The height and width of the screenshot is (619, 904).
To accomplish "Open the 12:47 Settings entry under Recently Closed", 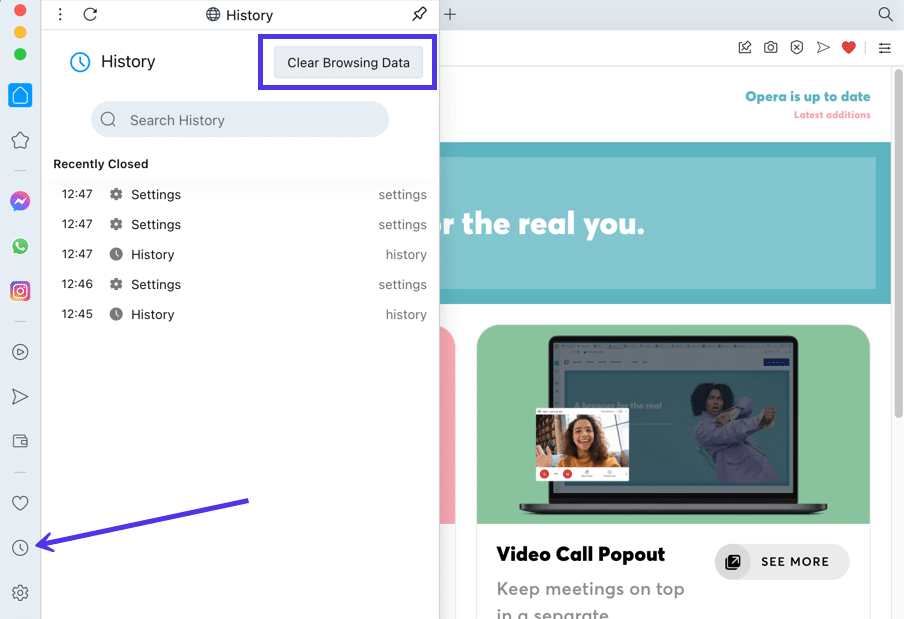I will (156, 194).
